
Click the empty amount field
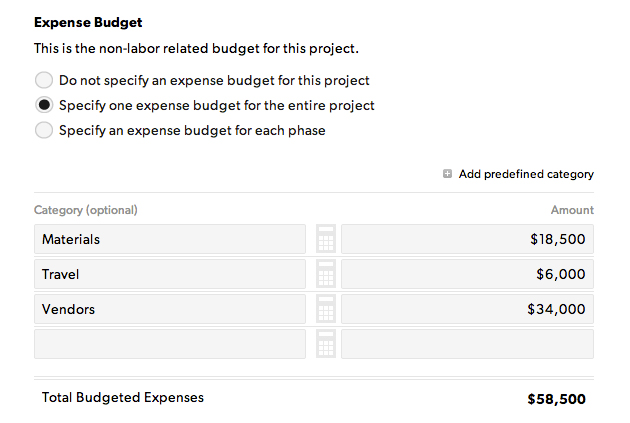point(467,344)
